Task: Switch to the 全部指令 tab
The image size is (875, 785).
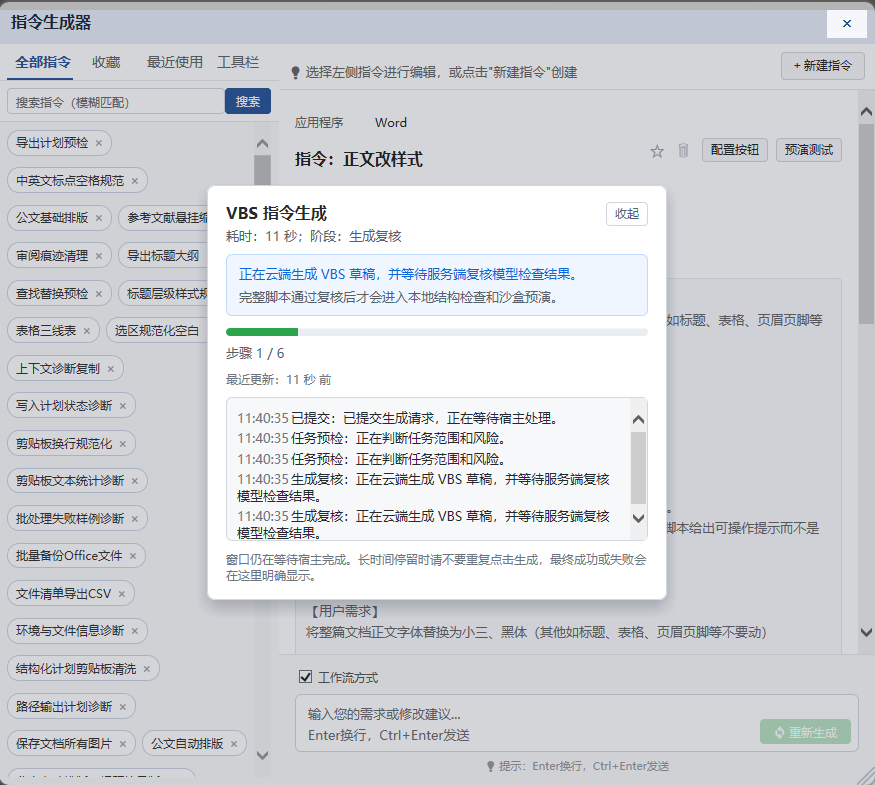Action: 43,62
